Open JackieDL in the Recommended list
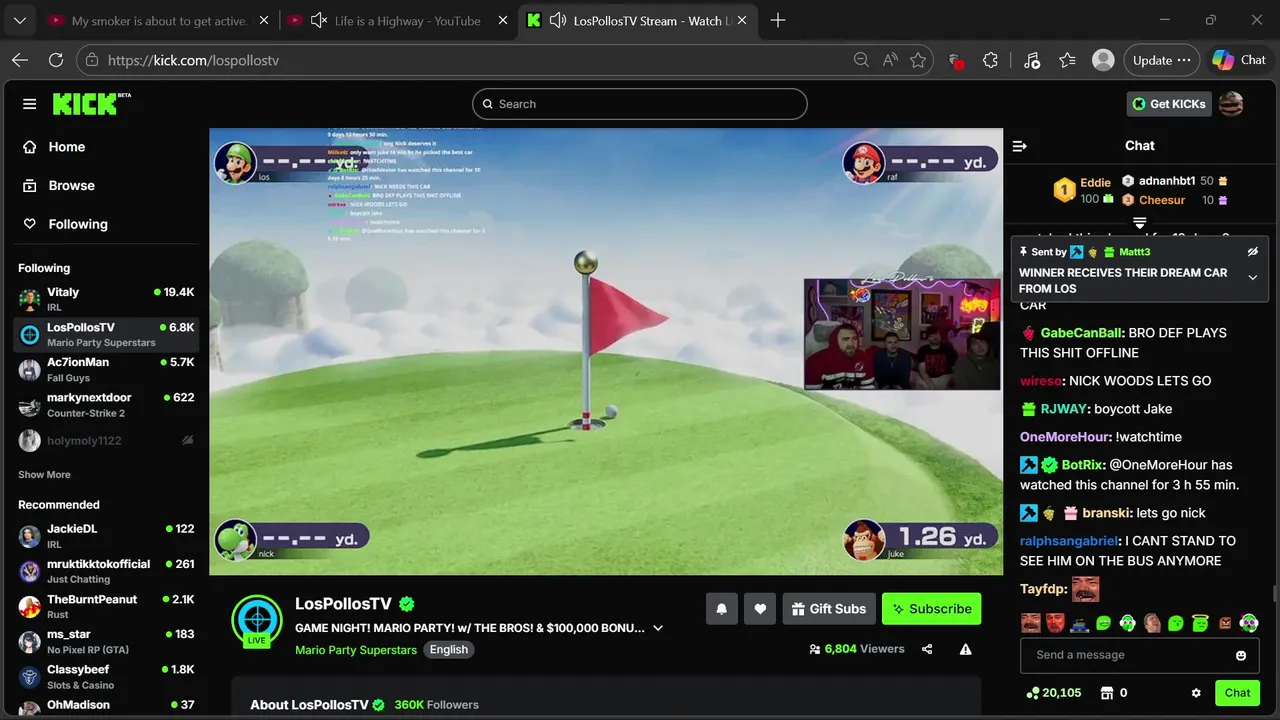 click(x=106, y=536)
